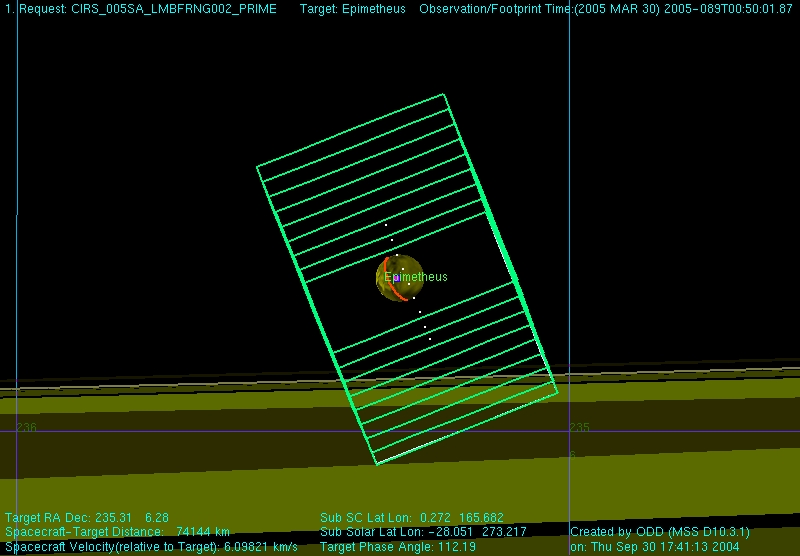This screenshot has width=800, height=556.
Task: Select the Epimetheus name label
Action: click(x=416, y=277)
